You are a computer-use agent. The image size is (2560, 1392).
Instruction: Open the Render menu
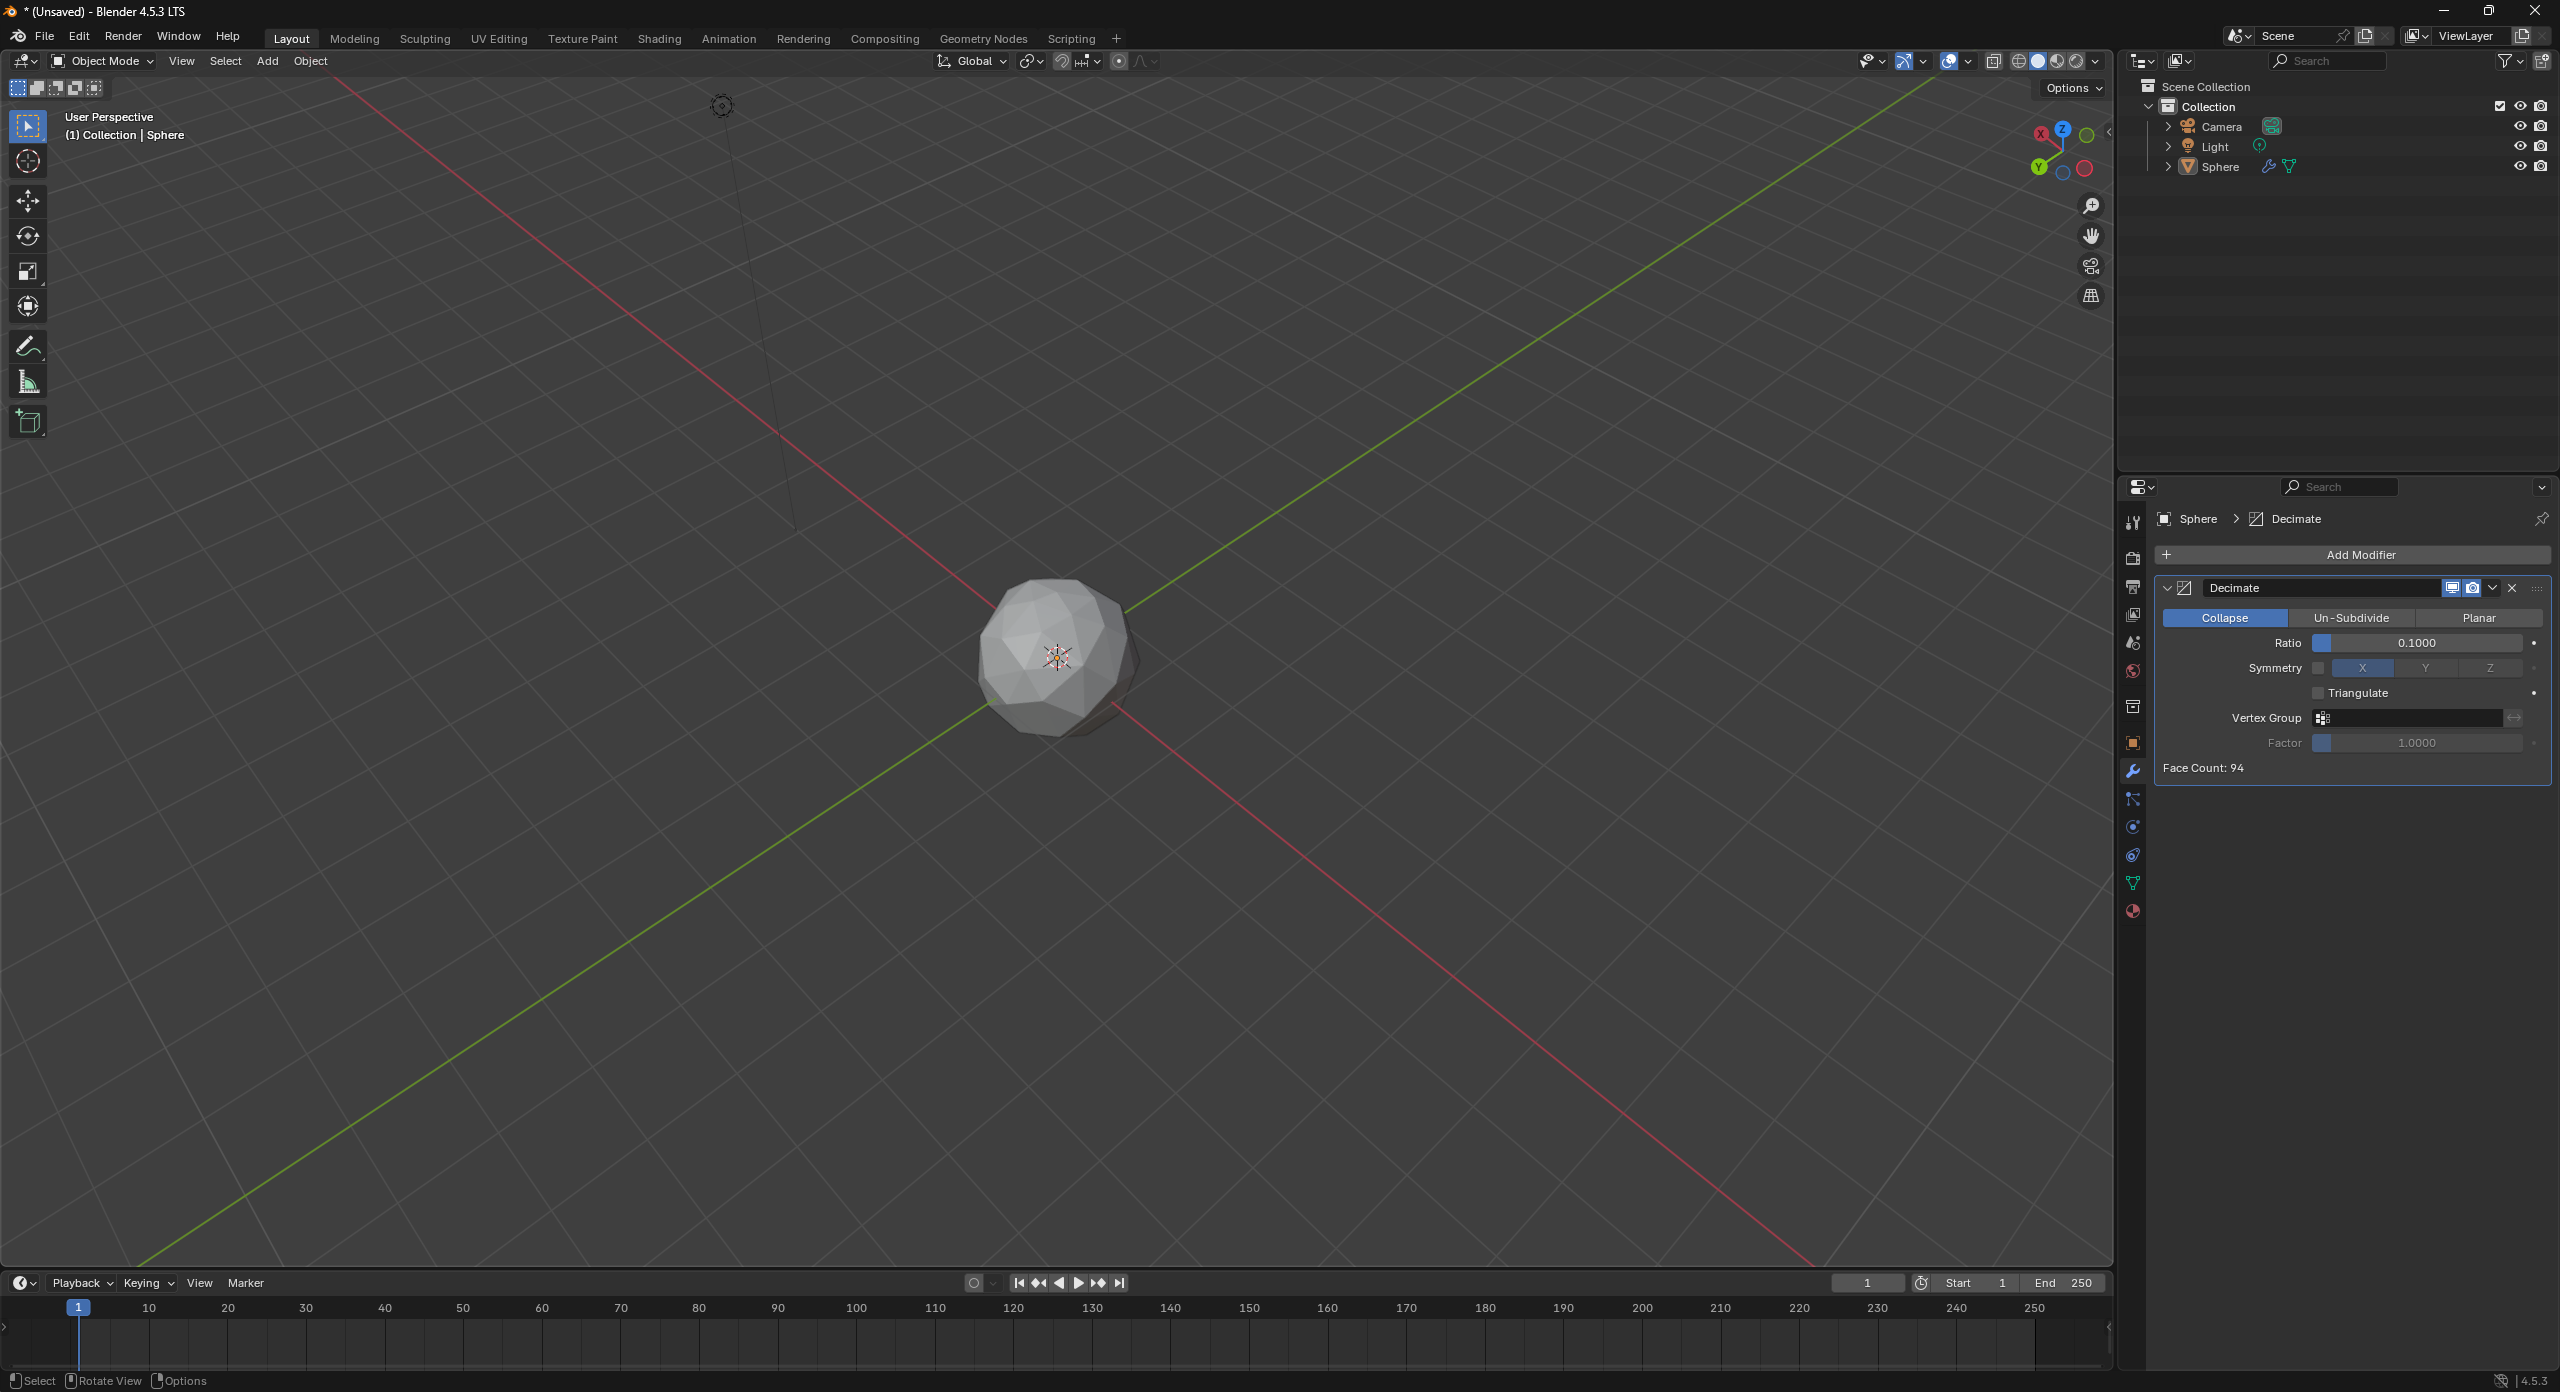click(x=123, y=36)
